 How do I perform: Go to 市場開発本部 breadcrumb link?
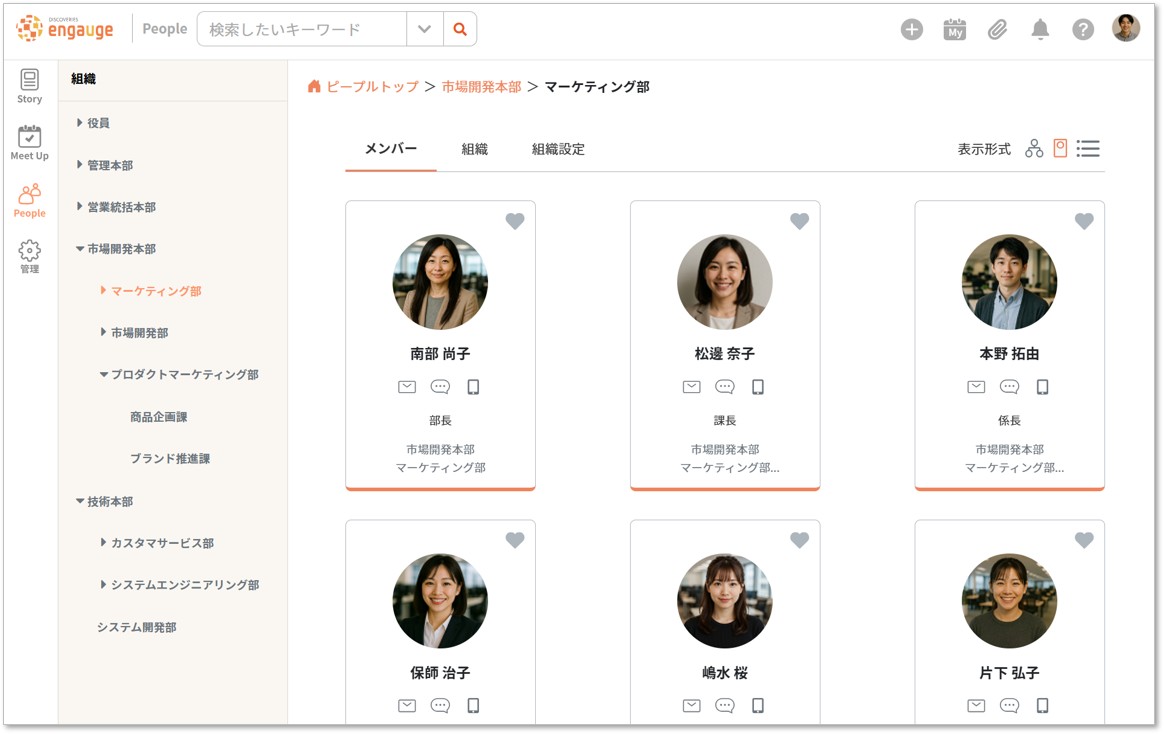click(482, 87)
